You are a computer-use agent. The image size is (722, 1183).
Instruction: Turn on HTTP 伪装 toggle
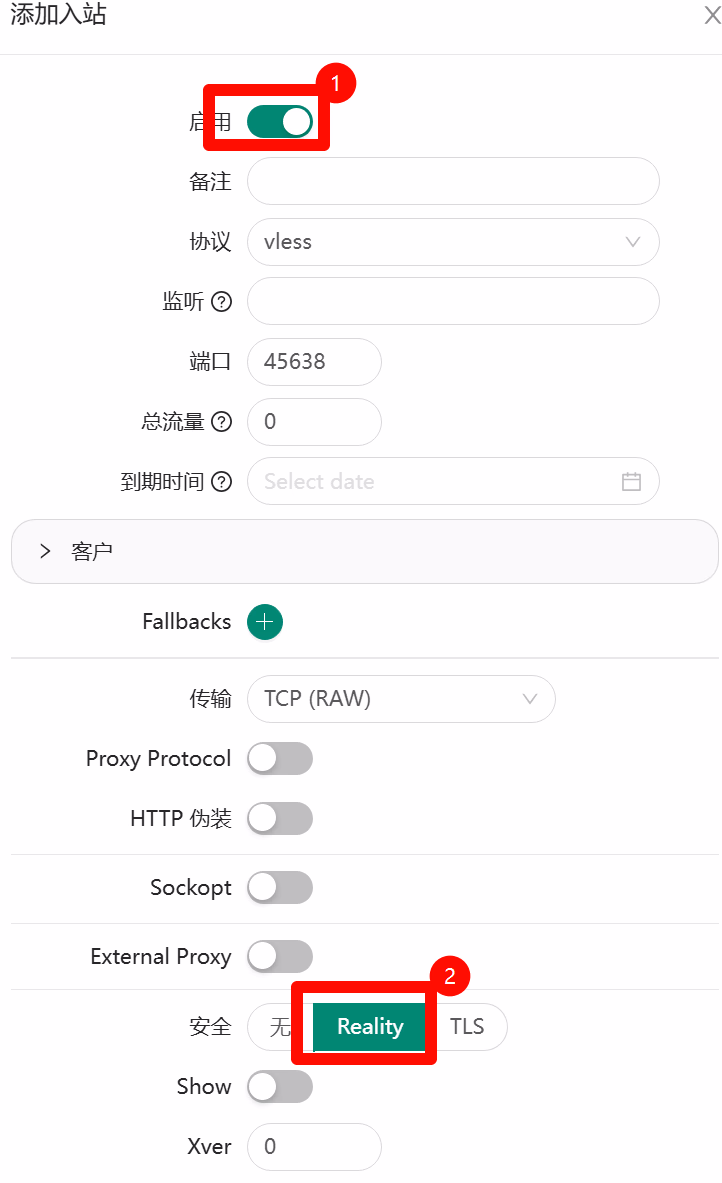280,819
